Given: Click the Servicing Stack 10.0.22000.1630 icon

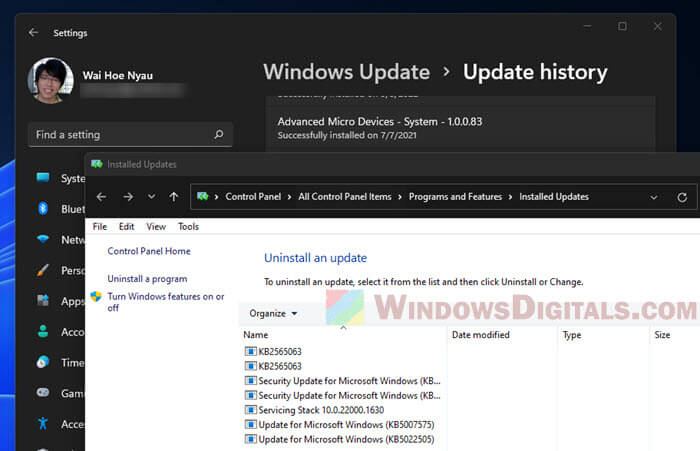Looking at the screenshot, I should 250,410.
